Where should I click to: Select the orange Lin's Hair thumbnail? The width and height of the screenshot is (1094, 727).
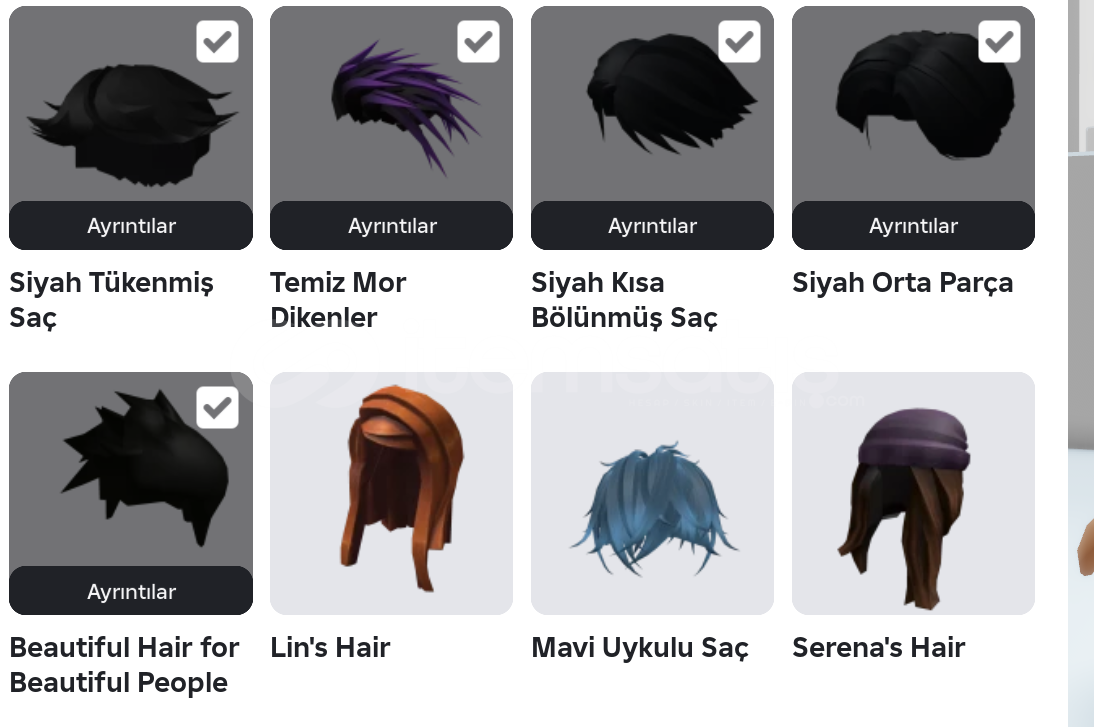pos(391,493)
